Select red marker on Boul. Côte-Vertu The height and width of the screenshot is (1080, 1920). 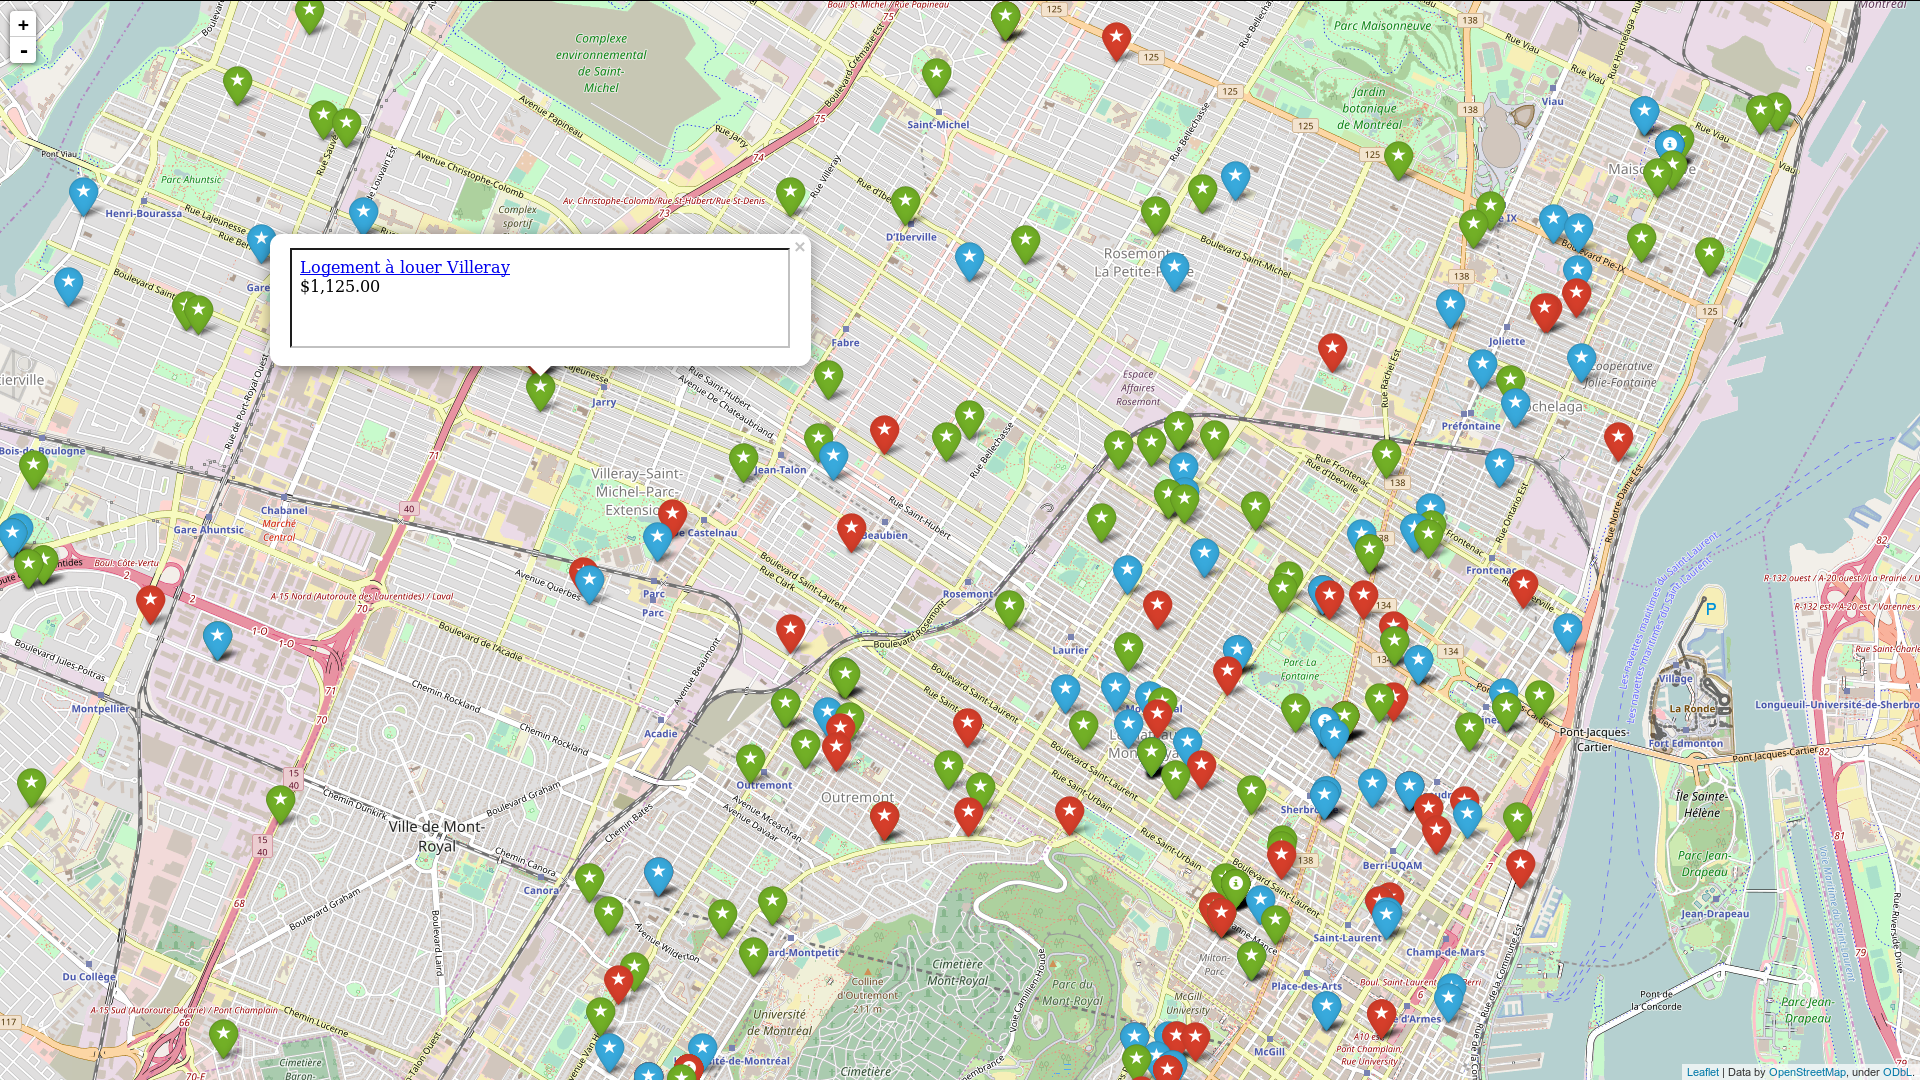tap(150, 602)
